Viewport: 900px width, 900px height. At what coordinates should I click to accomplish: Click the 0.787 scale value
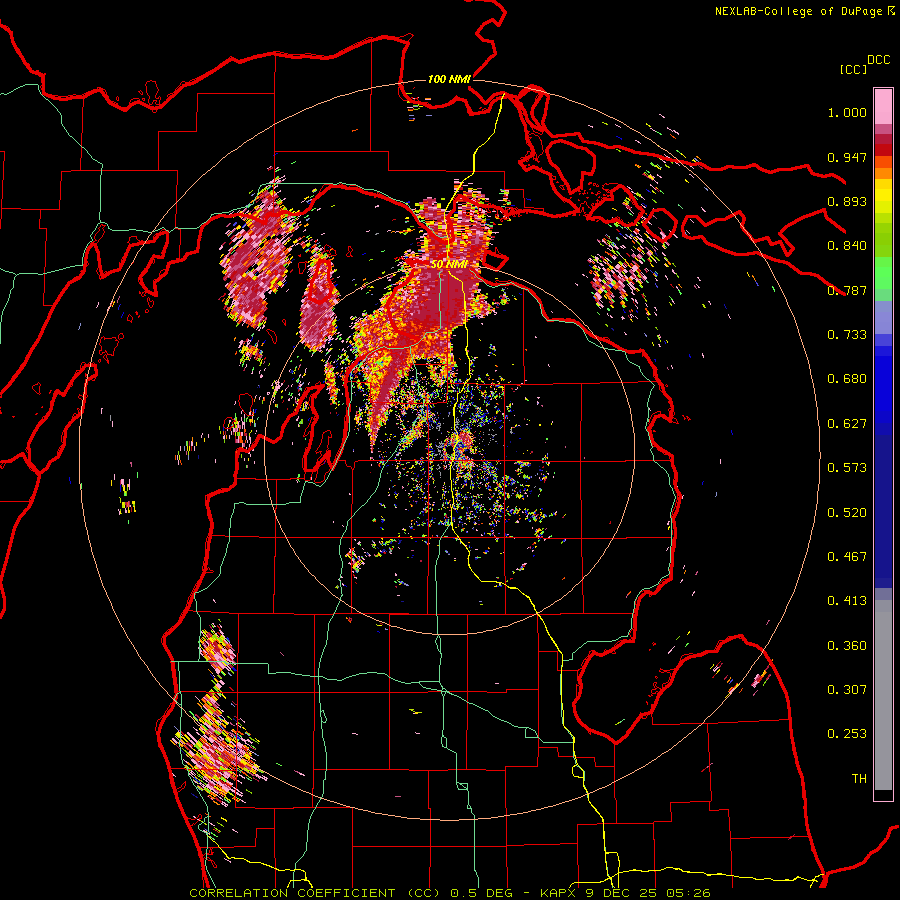pyautogui.click(x=847, y=290)
